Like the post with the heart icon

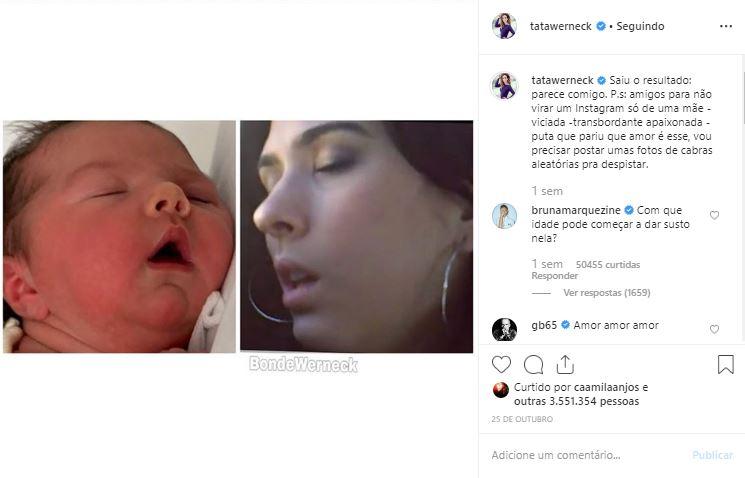[x=501, y=365]
